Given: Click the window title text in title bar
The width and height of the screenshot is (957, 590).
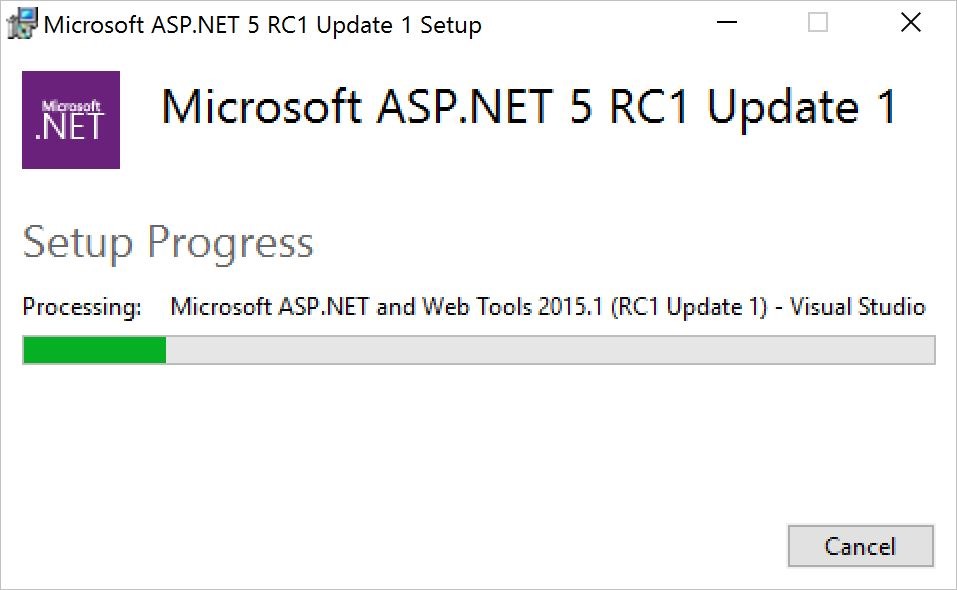Looking at the screenshot, I should (262, 25).
